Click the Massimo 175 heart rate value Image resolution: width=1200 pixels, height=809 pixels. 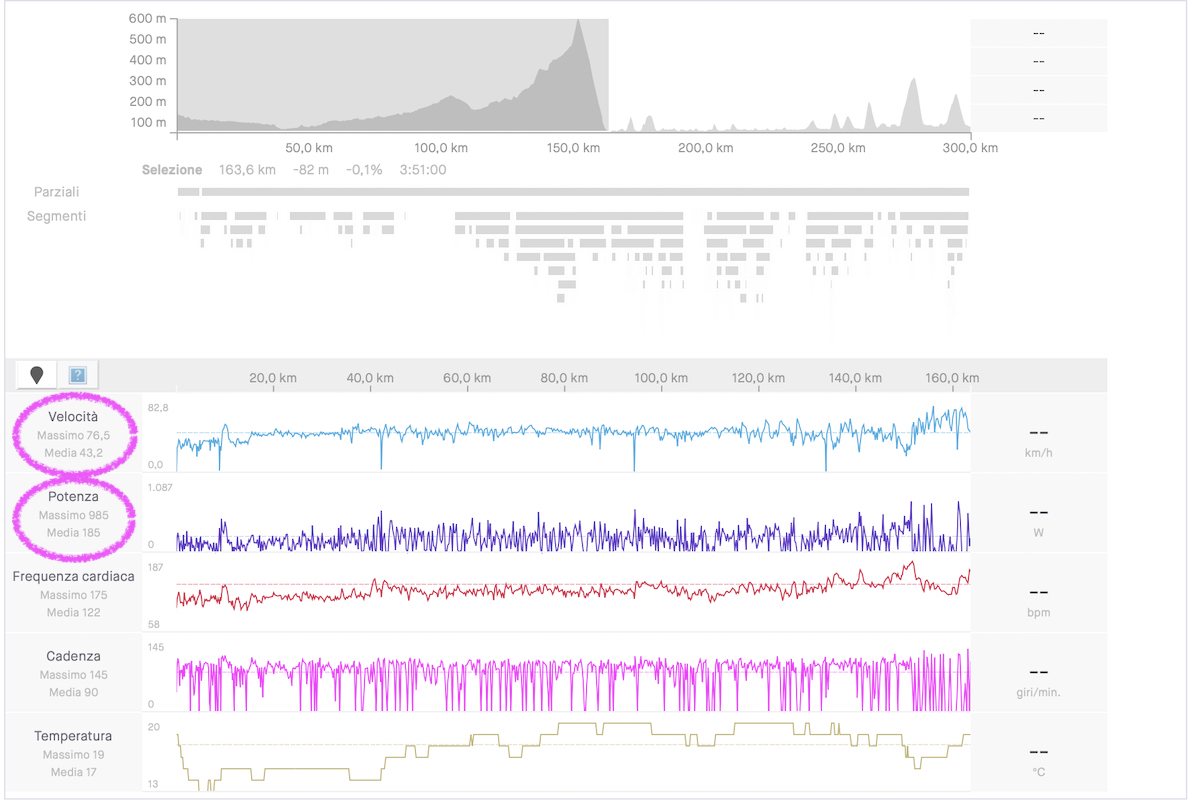click(x=74, y=595)
